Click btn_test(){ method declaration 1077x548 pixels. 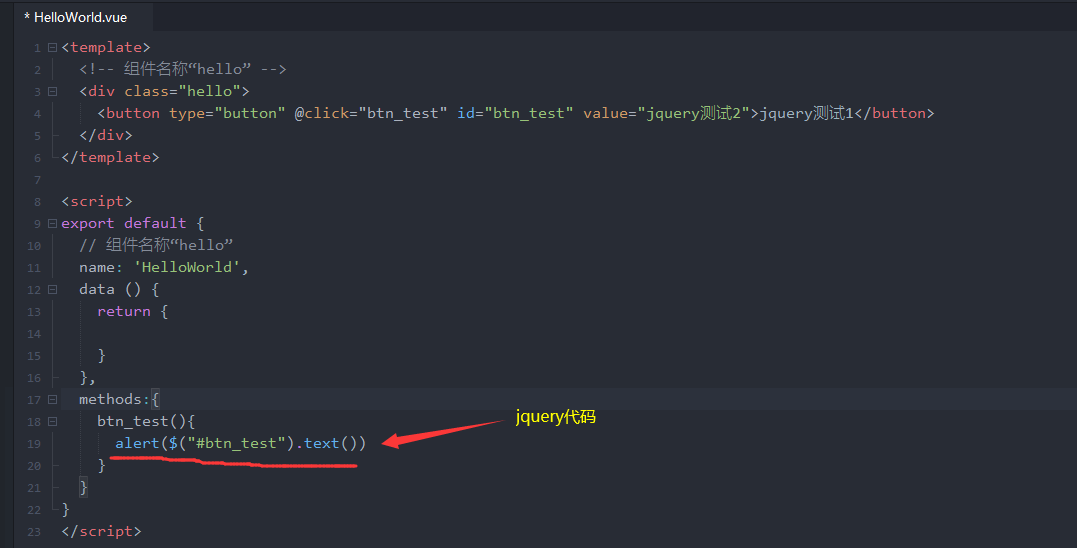click(x=146, y=421)
